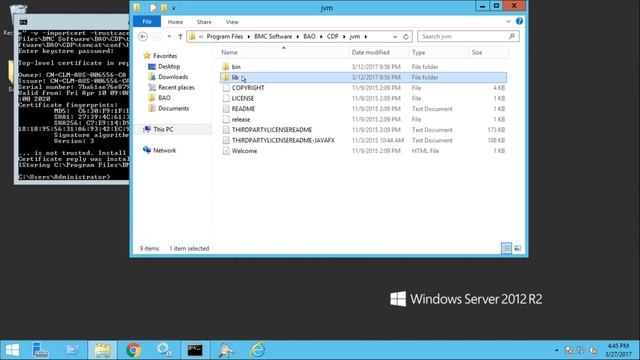The width and height of the screenshot is (640, 360).
Task: Open Server Manager from taskbar
Action: coord(40,350)
